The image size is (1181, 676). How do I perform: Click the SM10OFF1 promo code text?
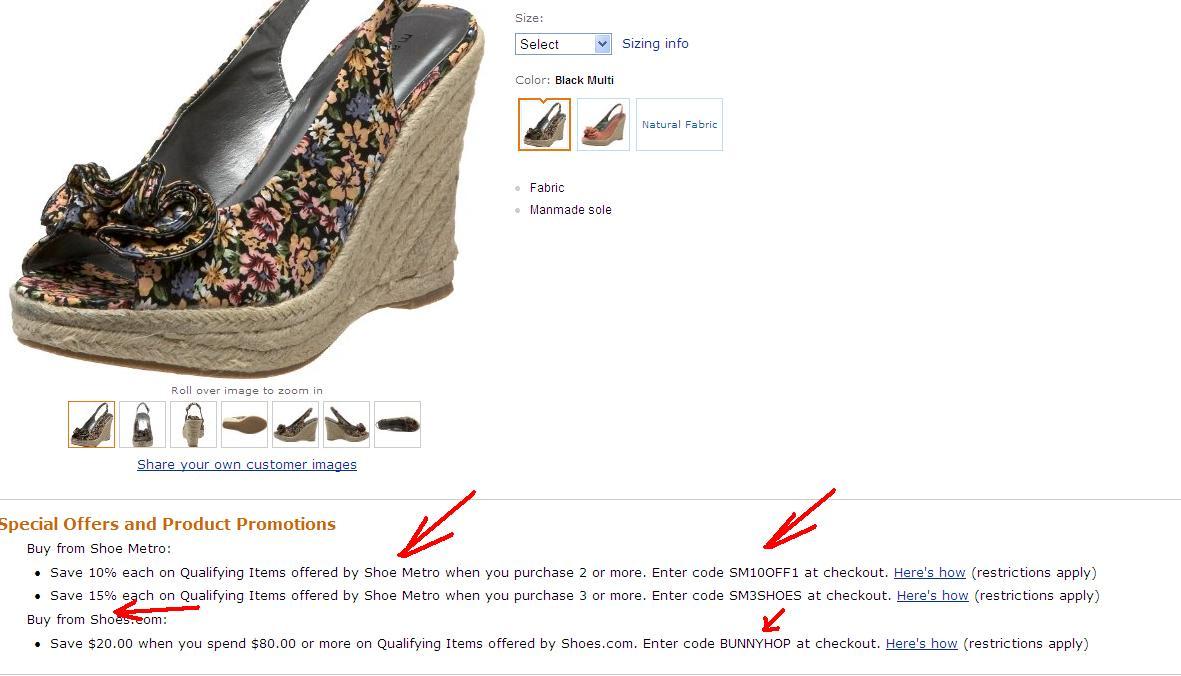764,572
